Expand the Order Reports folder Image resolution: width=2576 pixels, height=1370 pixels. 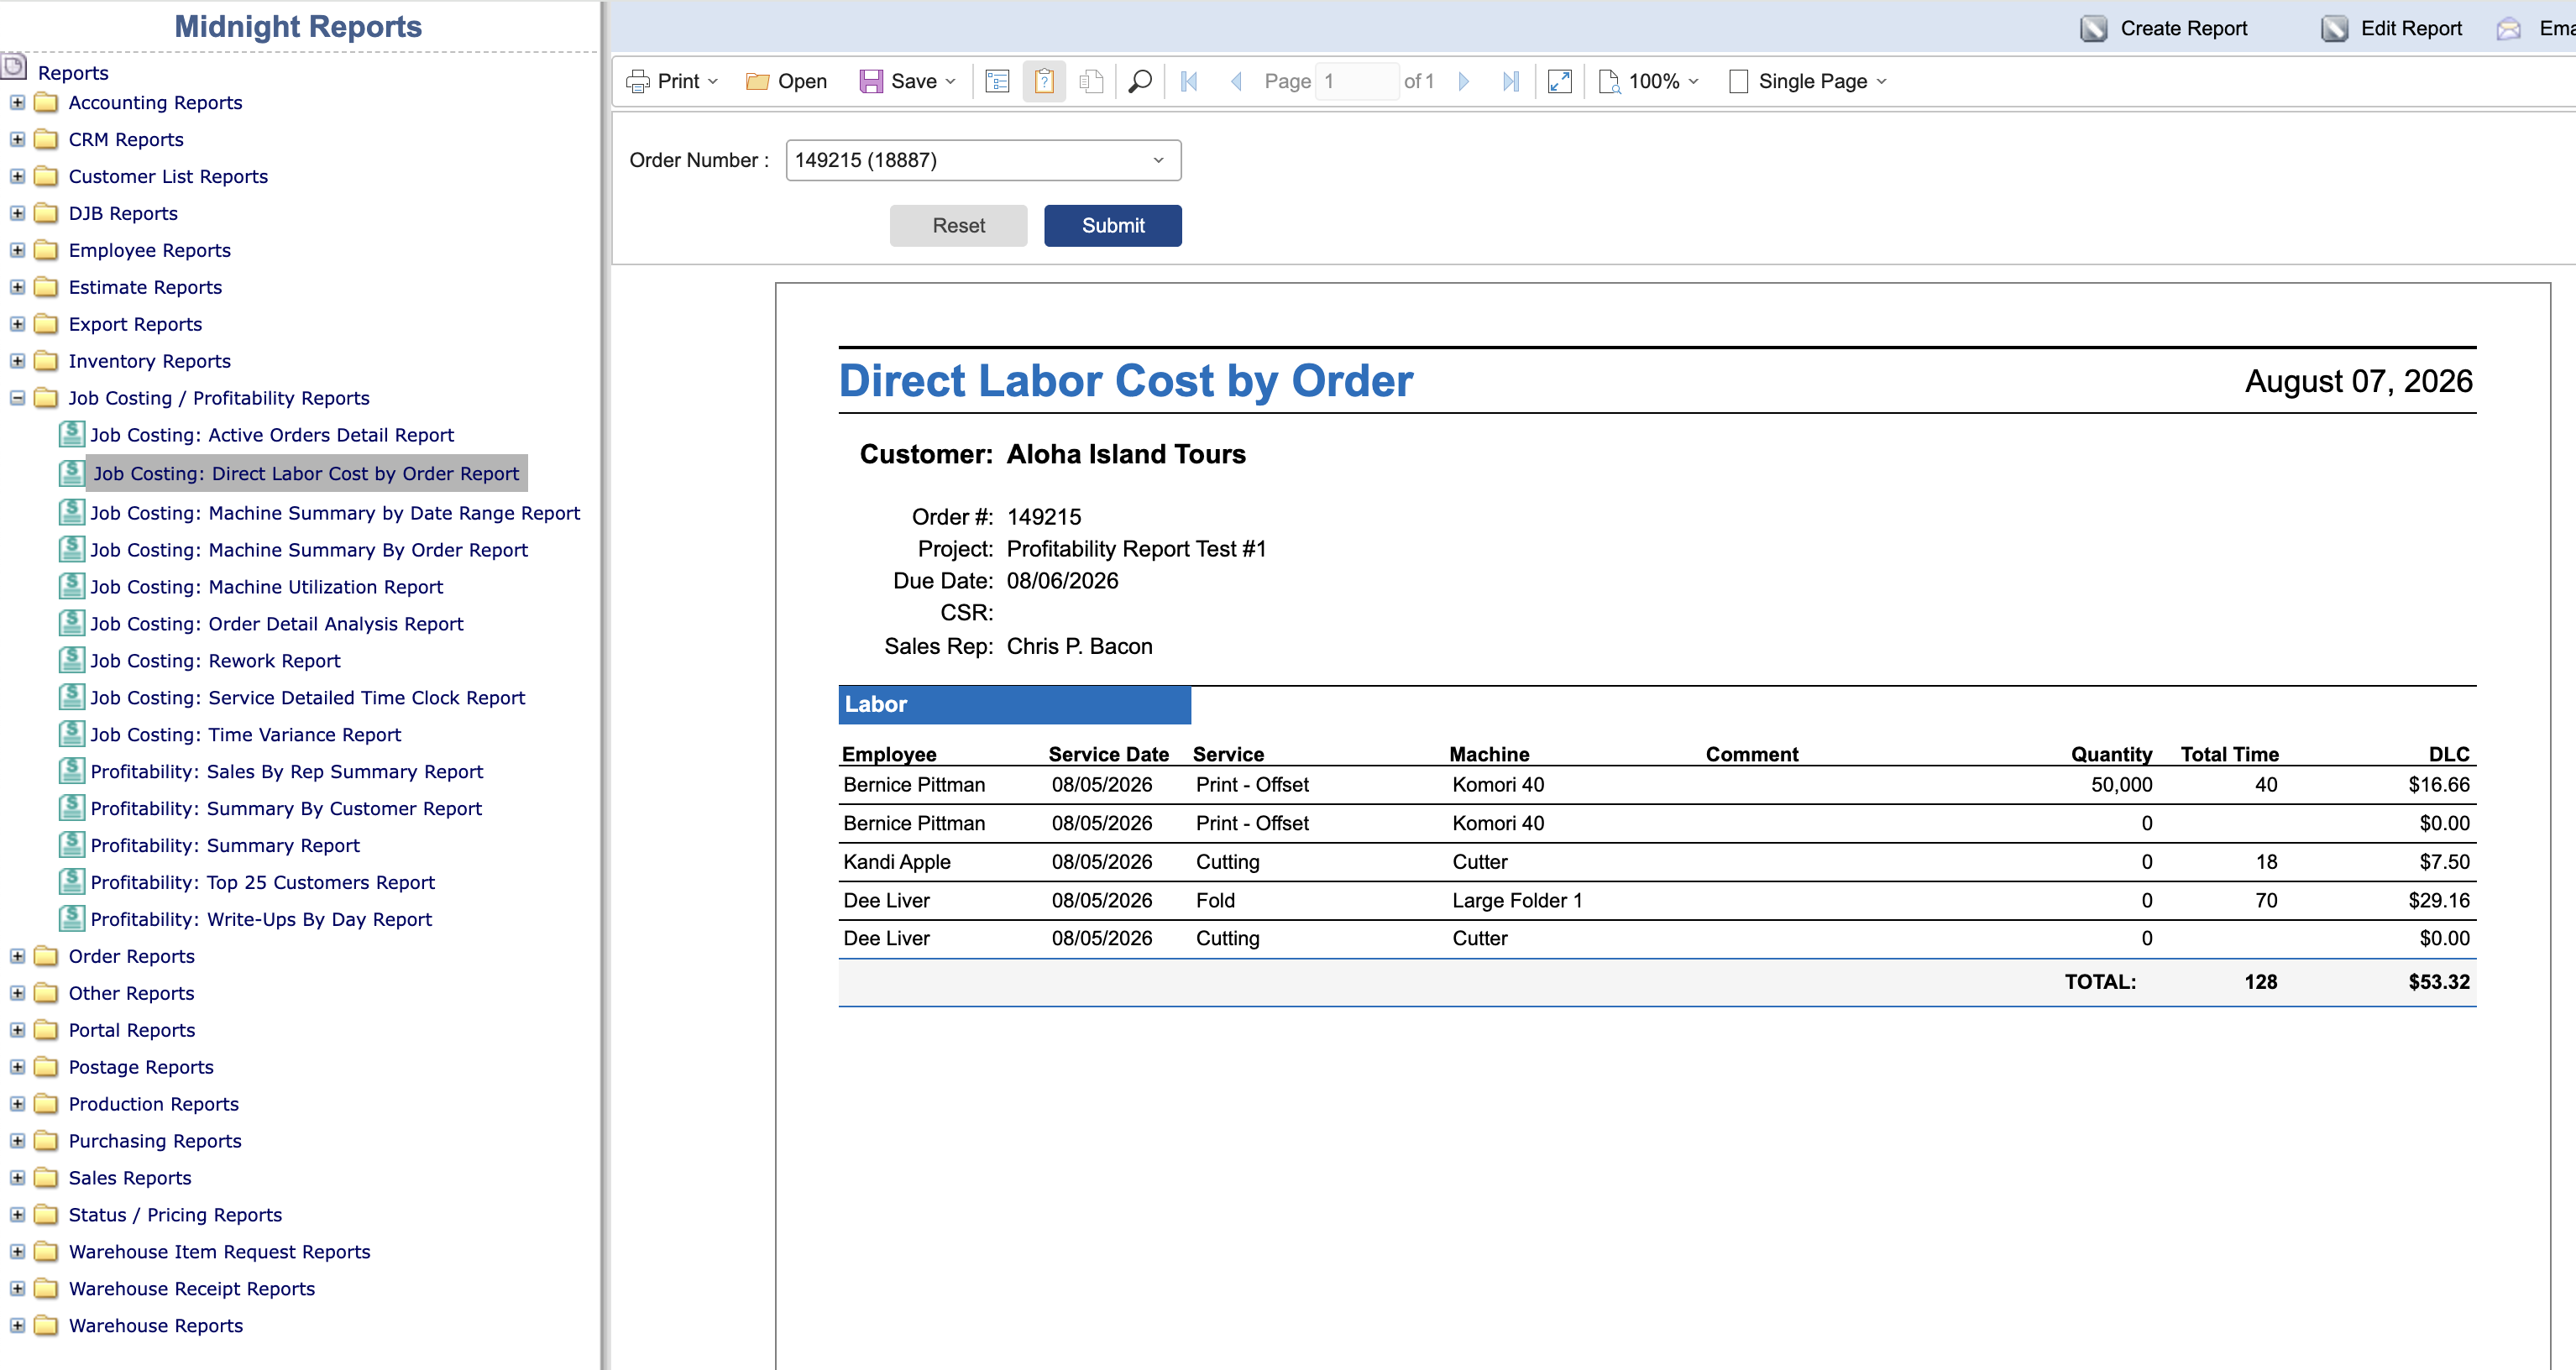pos(17,956)
